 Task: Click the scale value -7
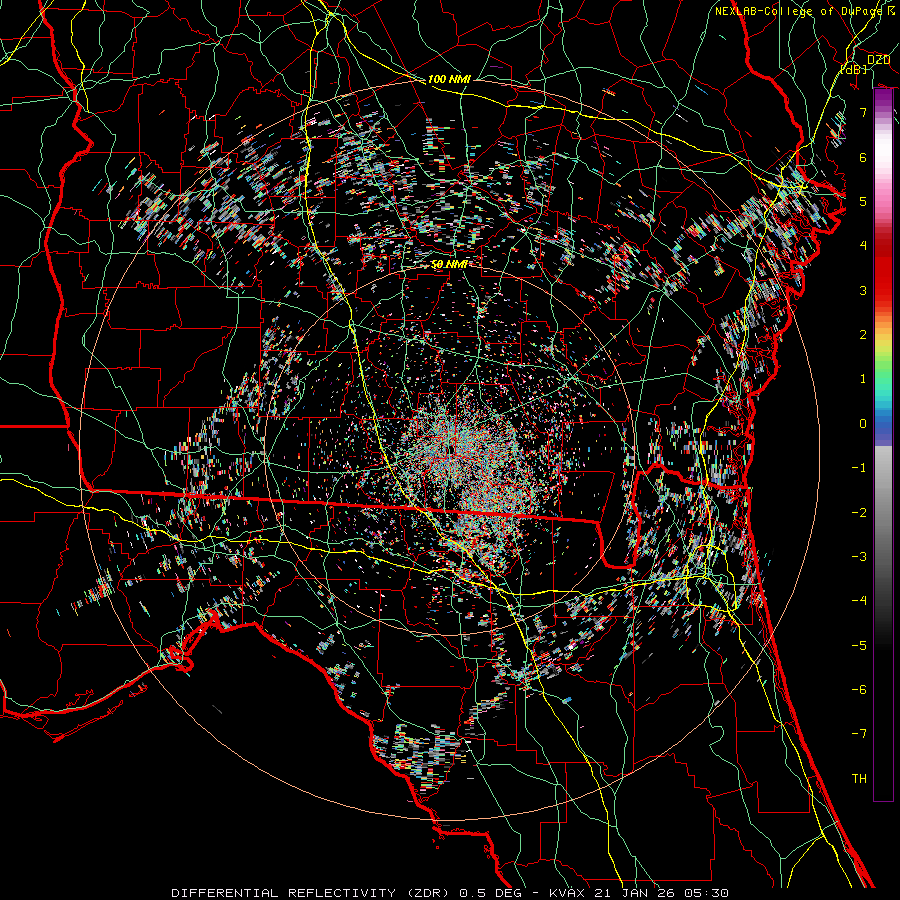(x=859, y=734)
